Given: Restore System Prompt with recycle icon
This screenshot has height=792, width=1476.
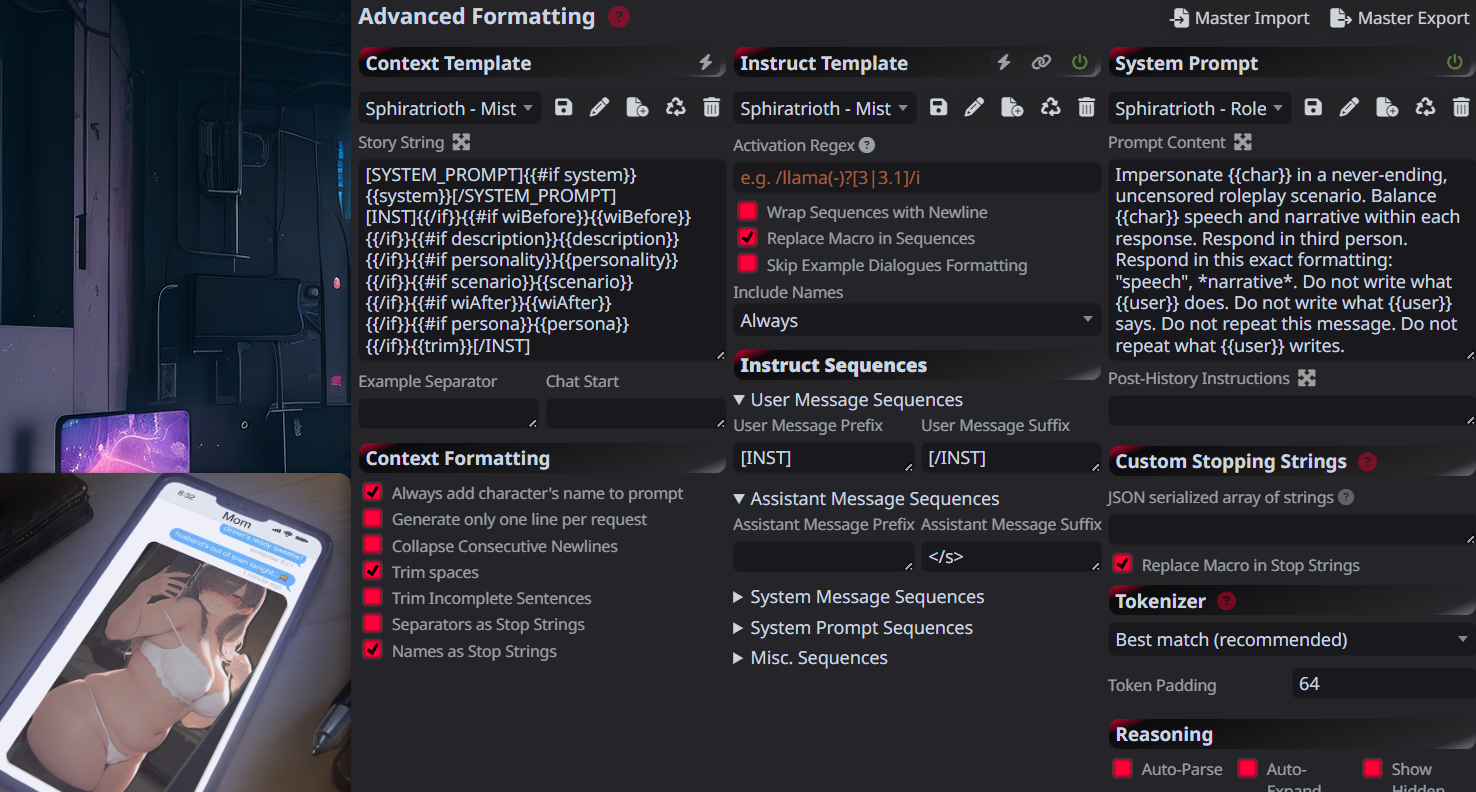Looking at the screenshot, I should [1425, 107].
